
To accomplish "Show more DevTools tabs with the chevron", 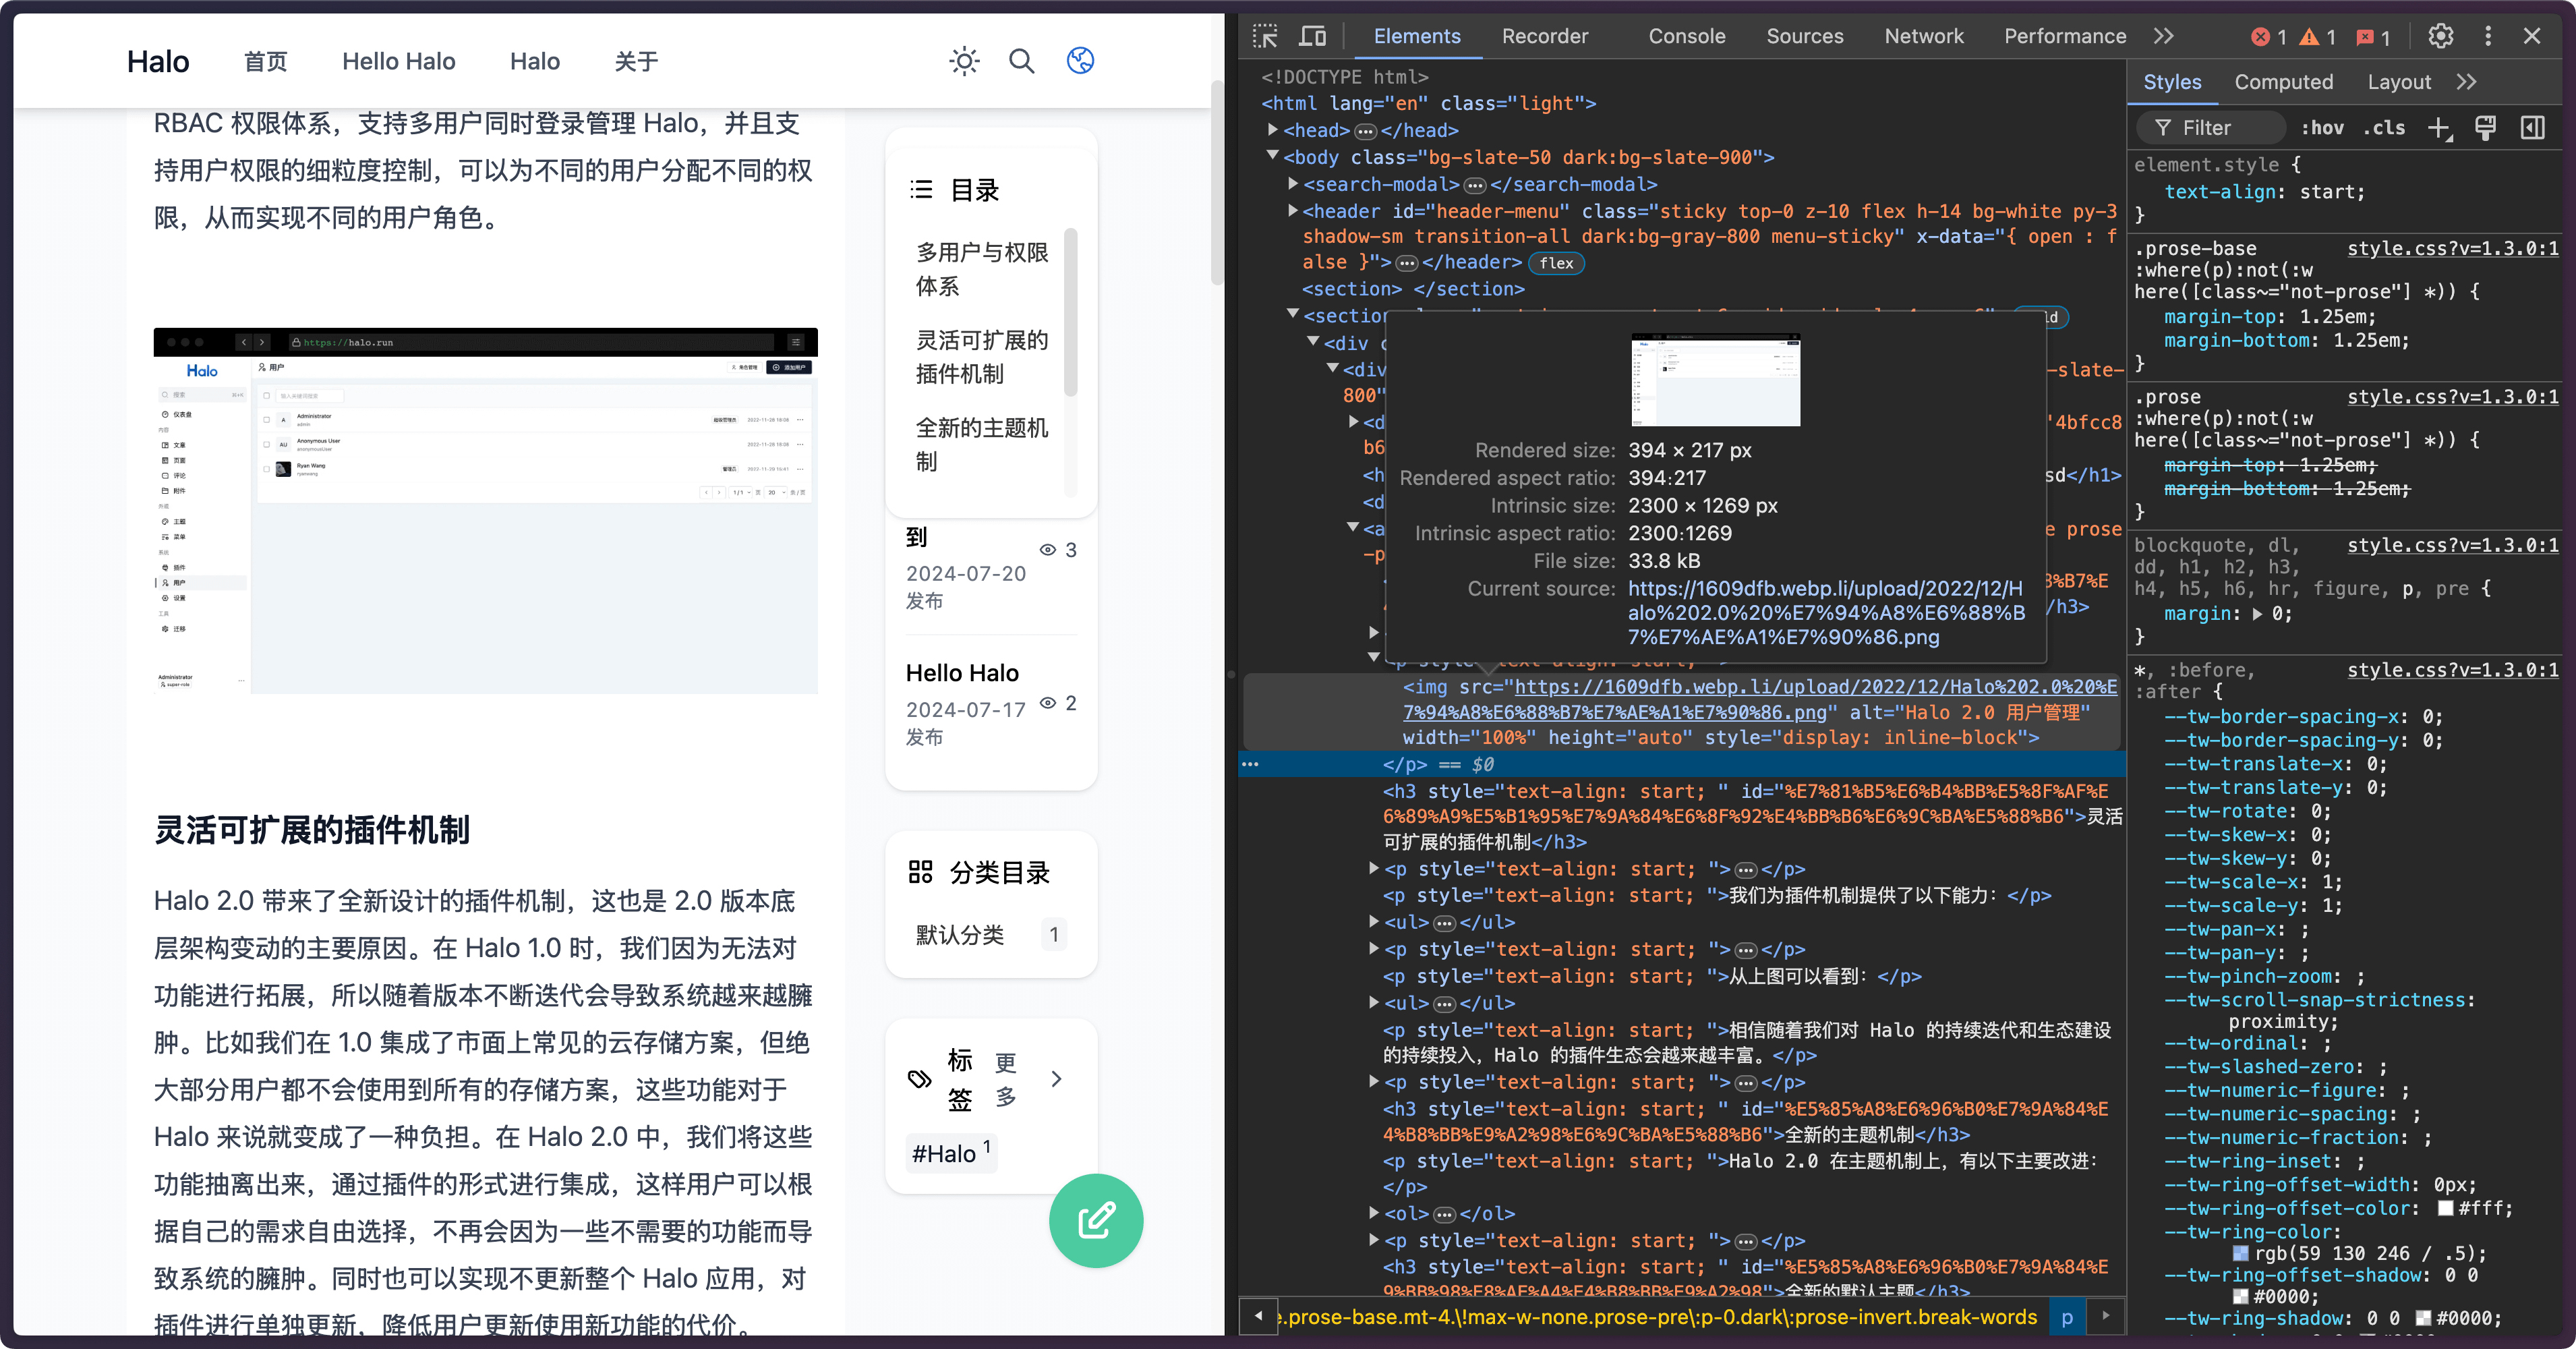I will (2163, 36).
